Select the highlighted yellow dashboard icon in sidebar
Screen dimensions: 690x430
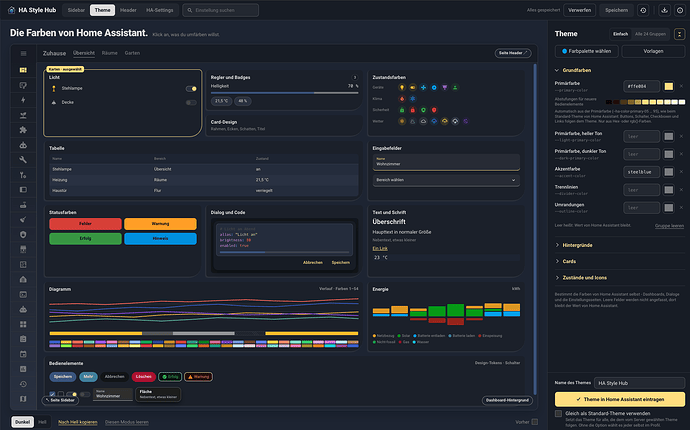(x=23, y=70)
